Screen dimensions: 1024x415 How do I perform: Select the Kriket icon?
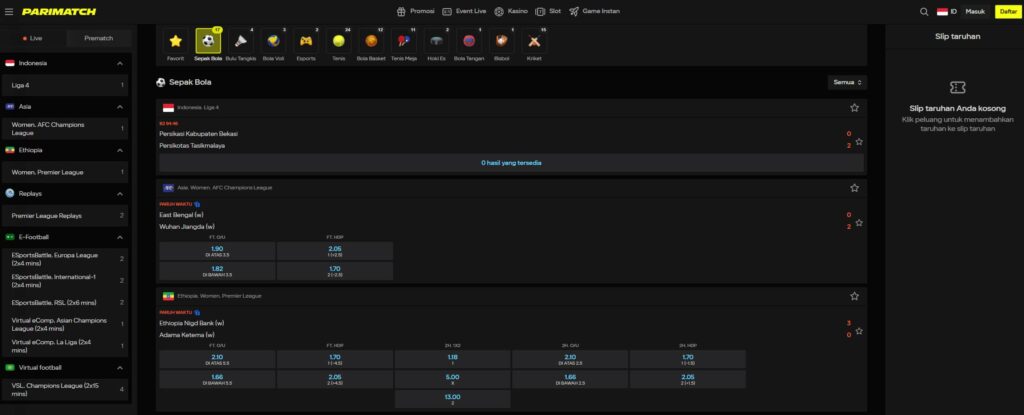534,41
